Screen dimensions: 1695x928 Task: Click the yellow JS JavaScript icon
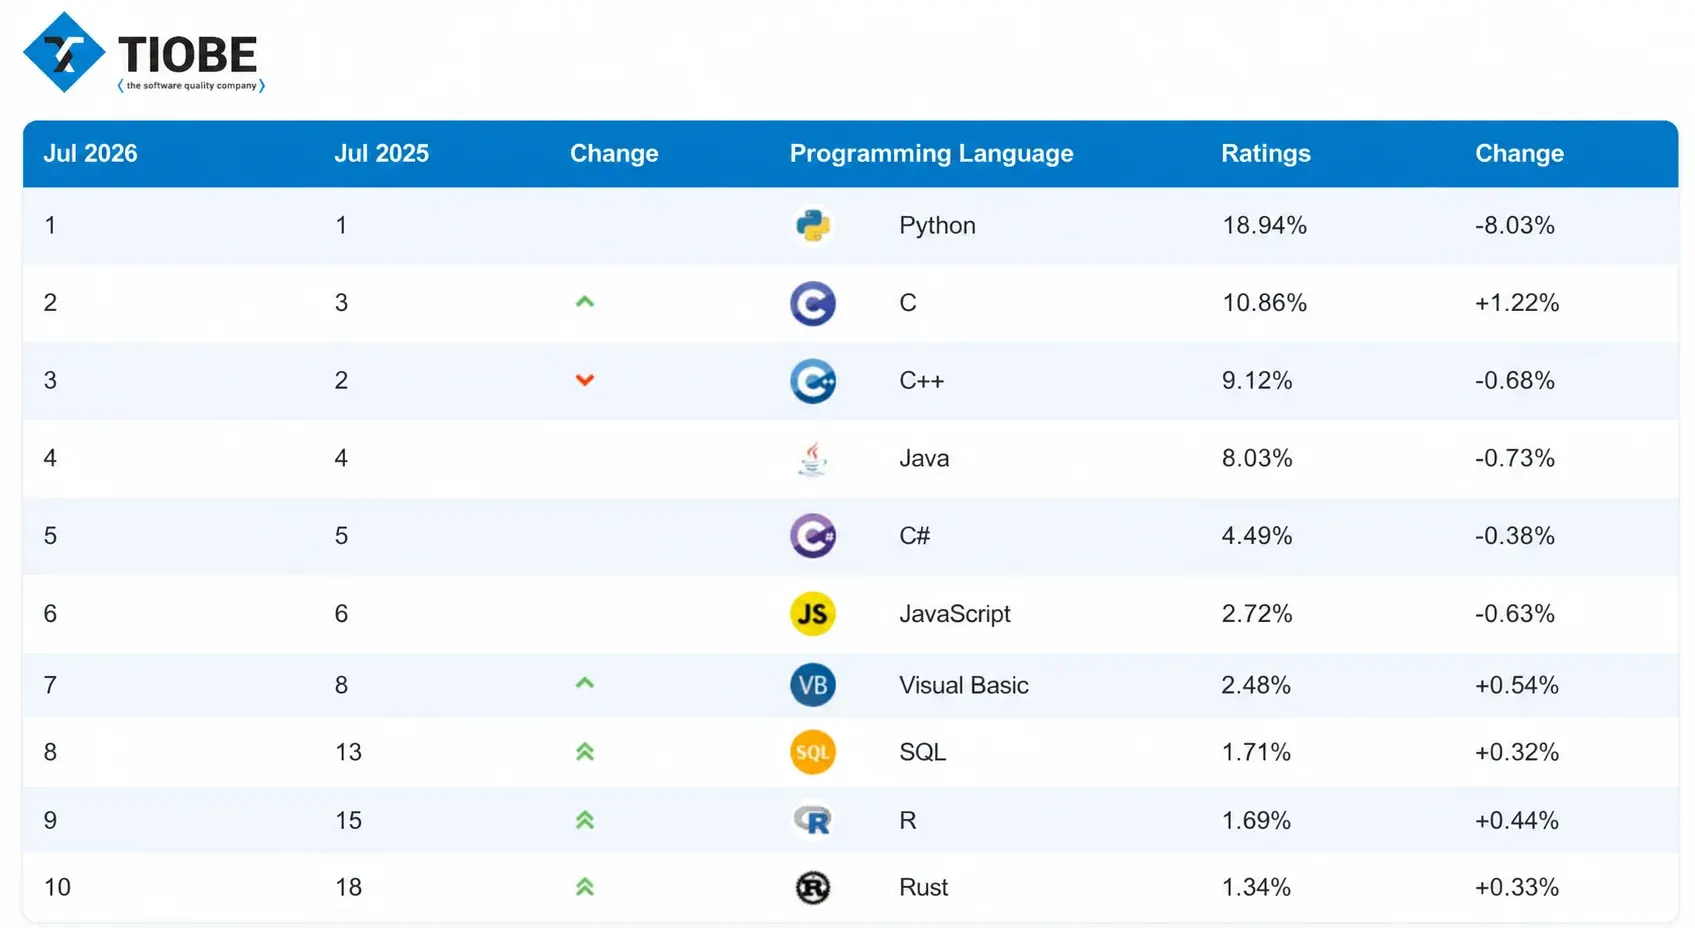(812, 614)
